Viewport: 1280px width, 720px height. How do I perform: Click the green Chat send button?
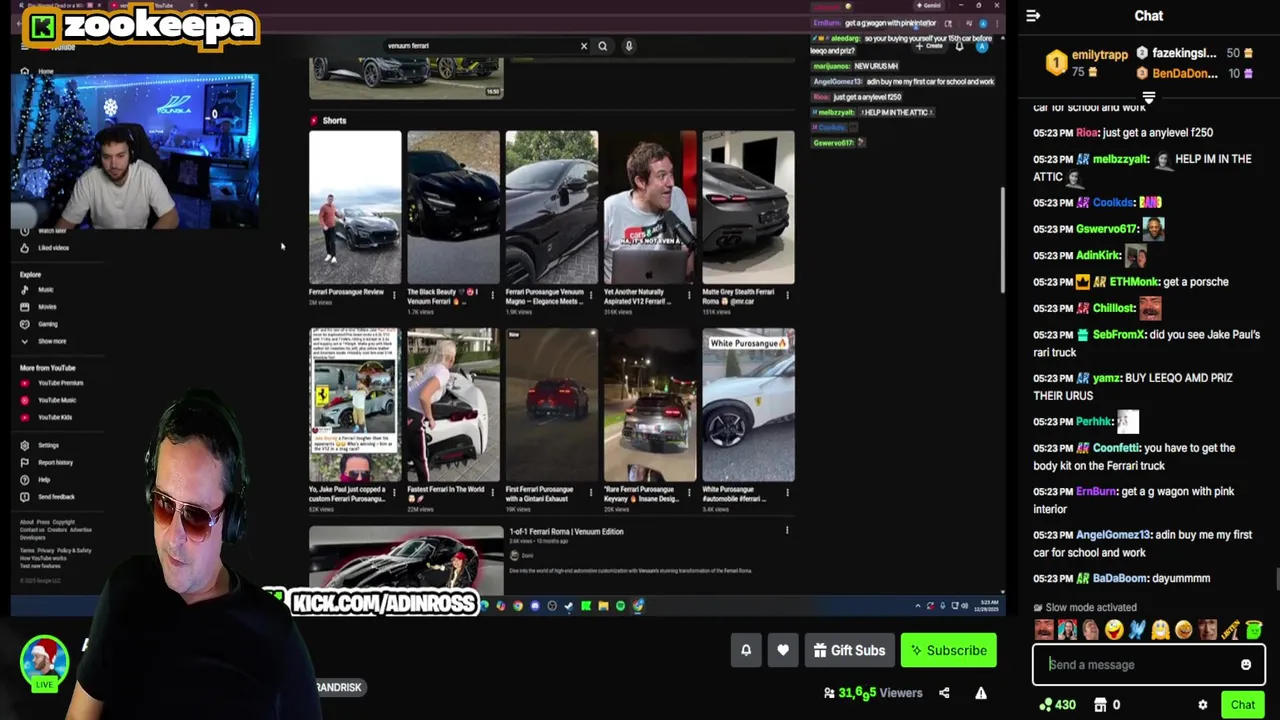1243,705
